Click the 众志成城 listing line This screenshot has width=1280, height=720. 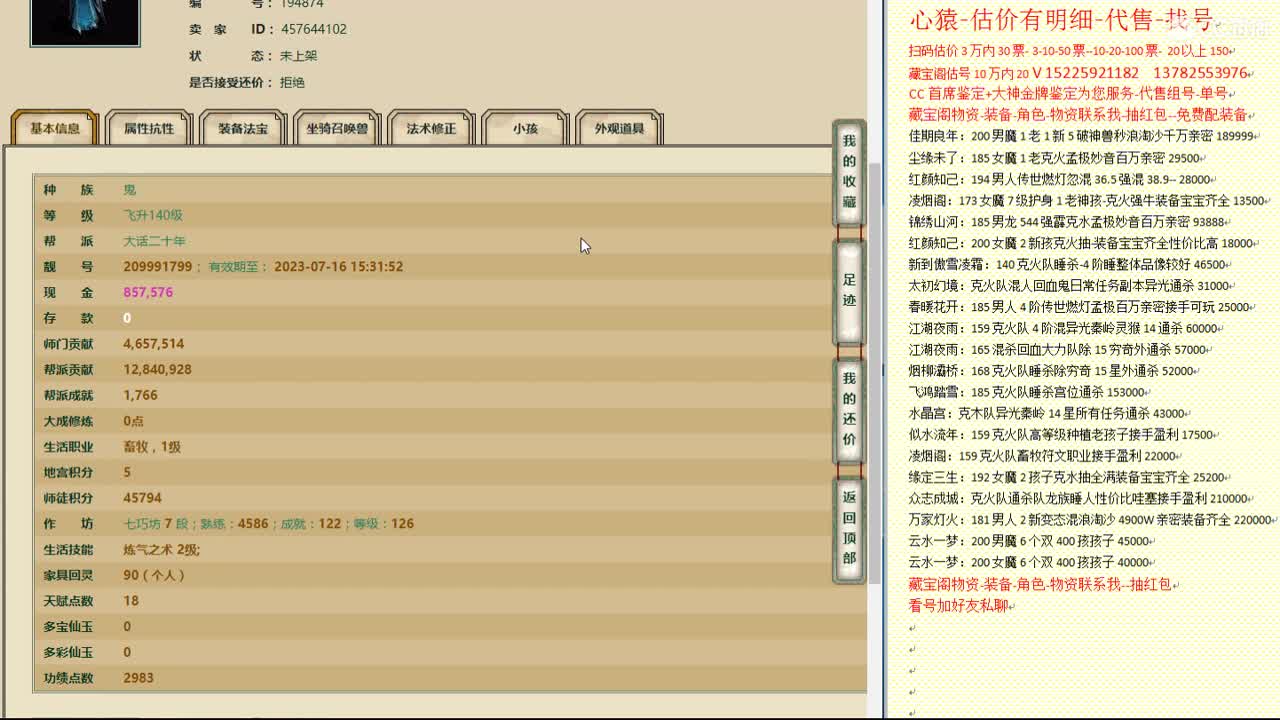1081,499
